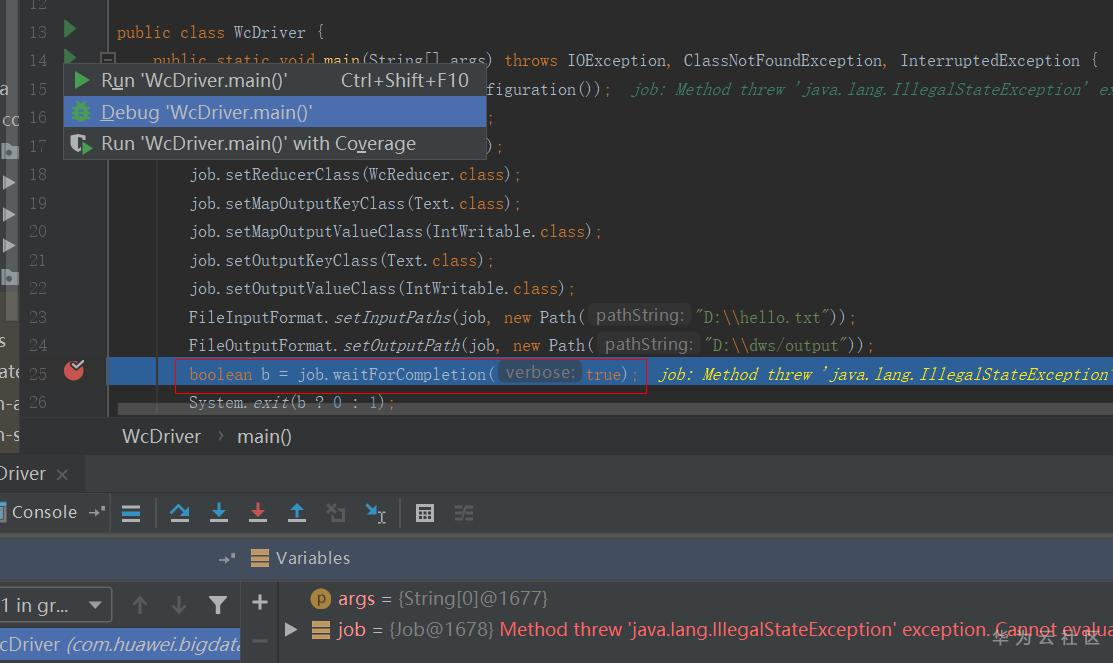The image size is (1113, 663).
Task: Click the setOutputValueClass code line
Action: coord(382,289)
